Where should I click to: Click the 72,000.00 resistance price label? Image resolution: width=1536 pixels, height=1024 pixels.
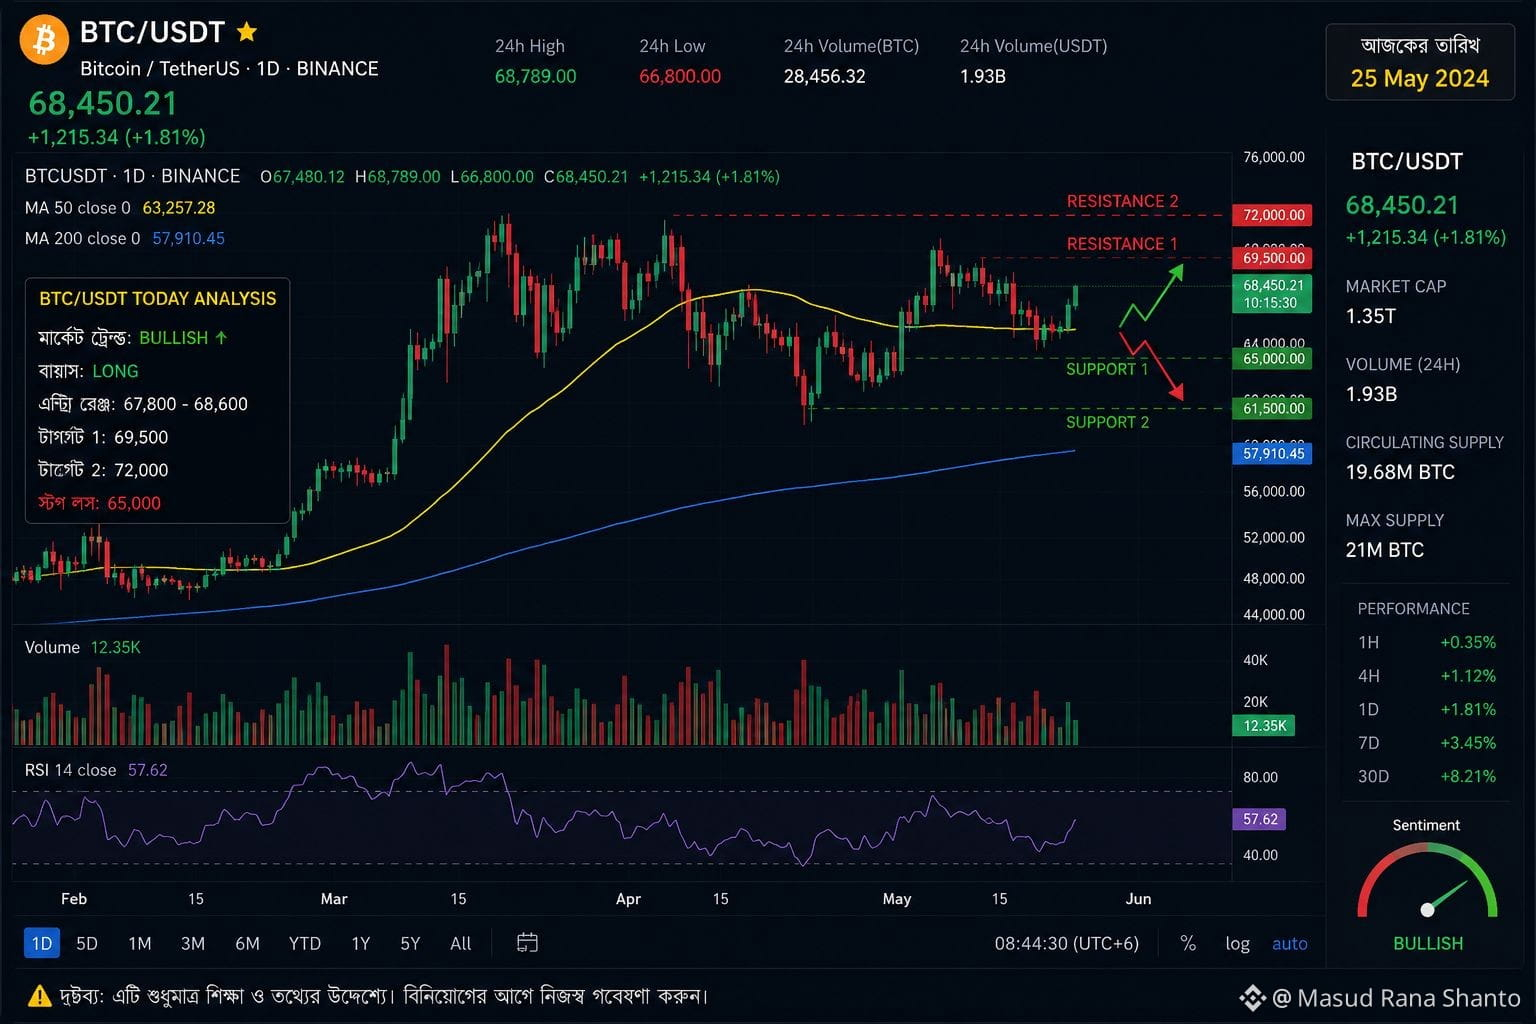pos(1274,215)
